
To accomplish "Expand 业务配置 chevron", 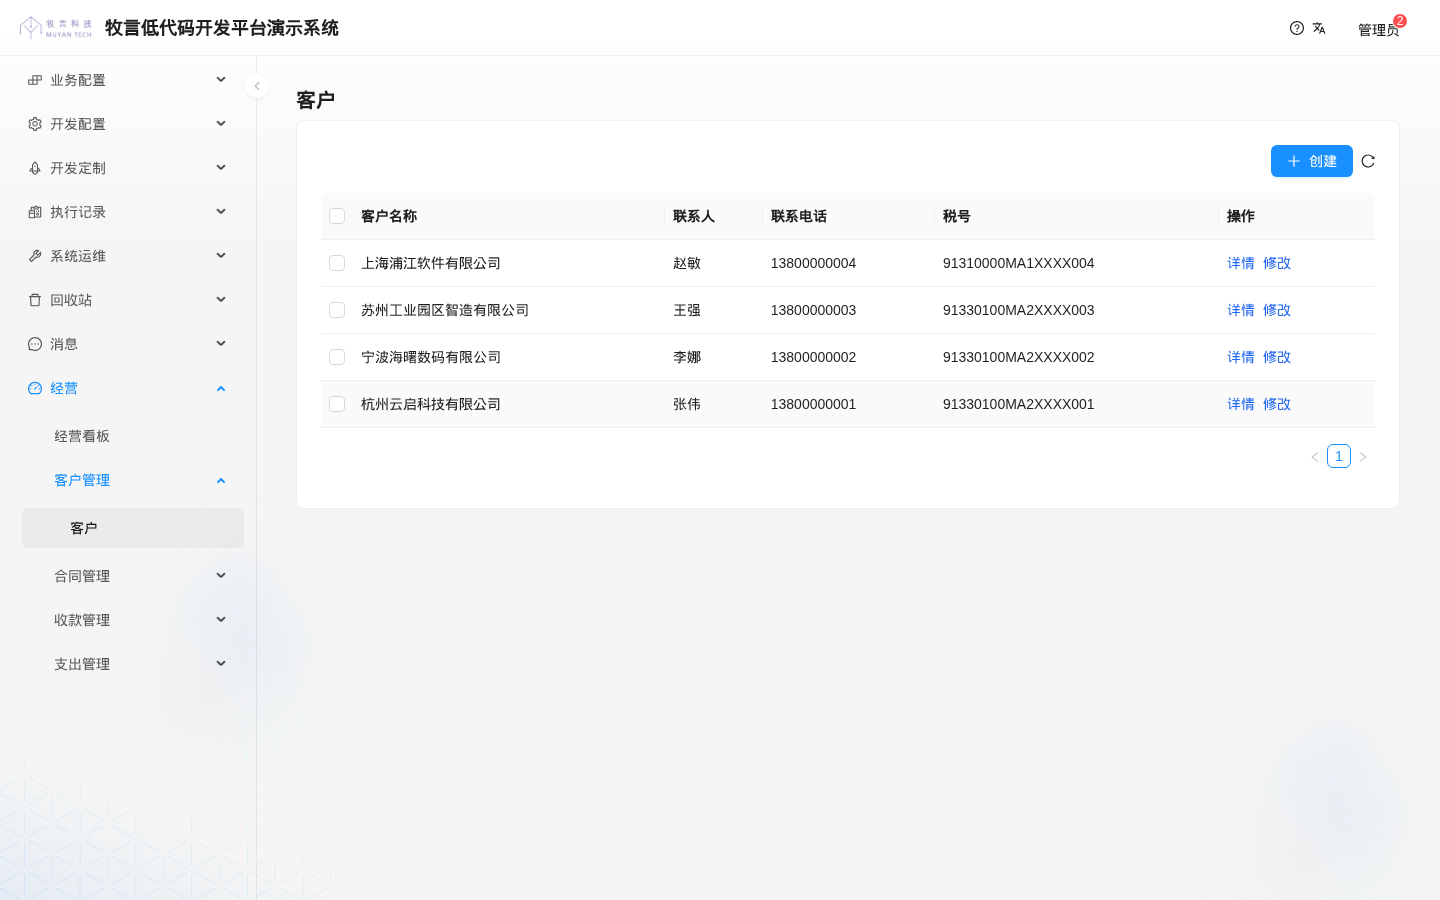I will click(221, 80).
